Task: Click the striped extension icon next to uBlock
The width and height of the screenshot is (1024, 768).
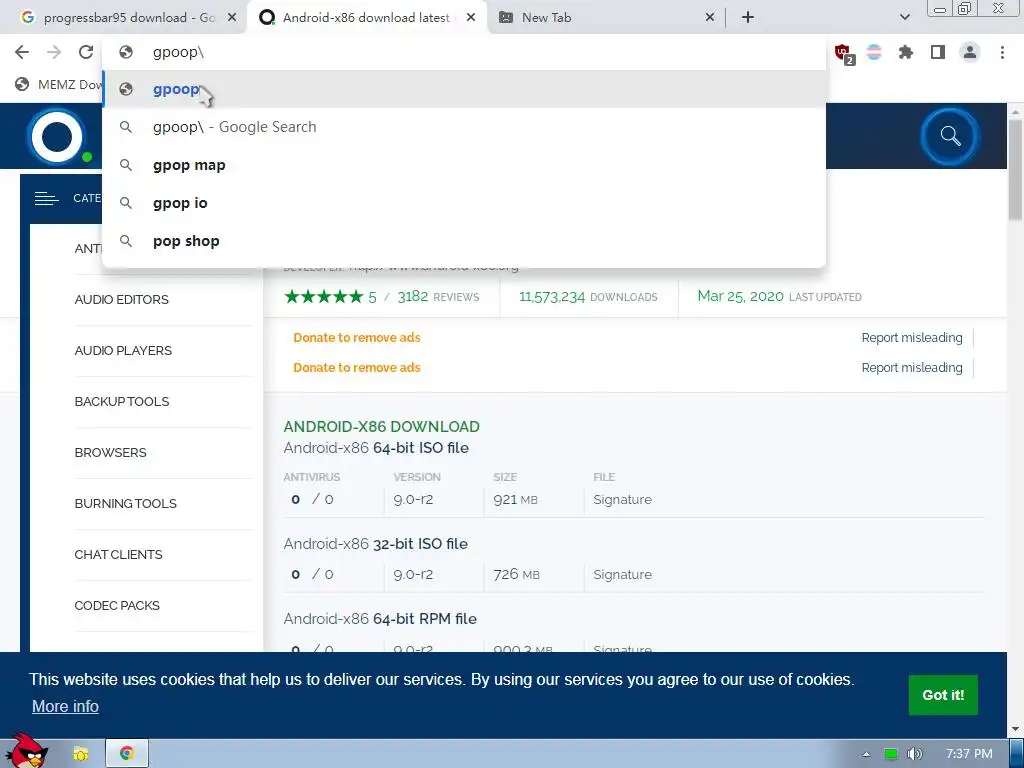Action: coord(874,52)
